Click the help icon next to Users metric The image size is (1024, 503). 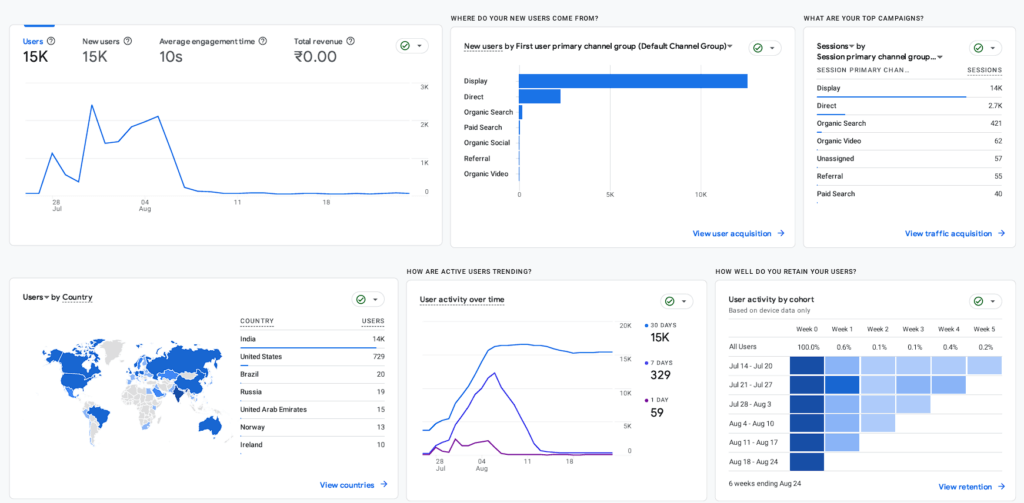pyautogui.click(x=51, y=41)
